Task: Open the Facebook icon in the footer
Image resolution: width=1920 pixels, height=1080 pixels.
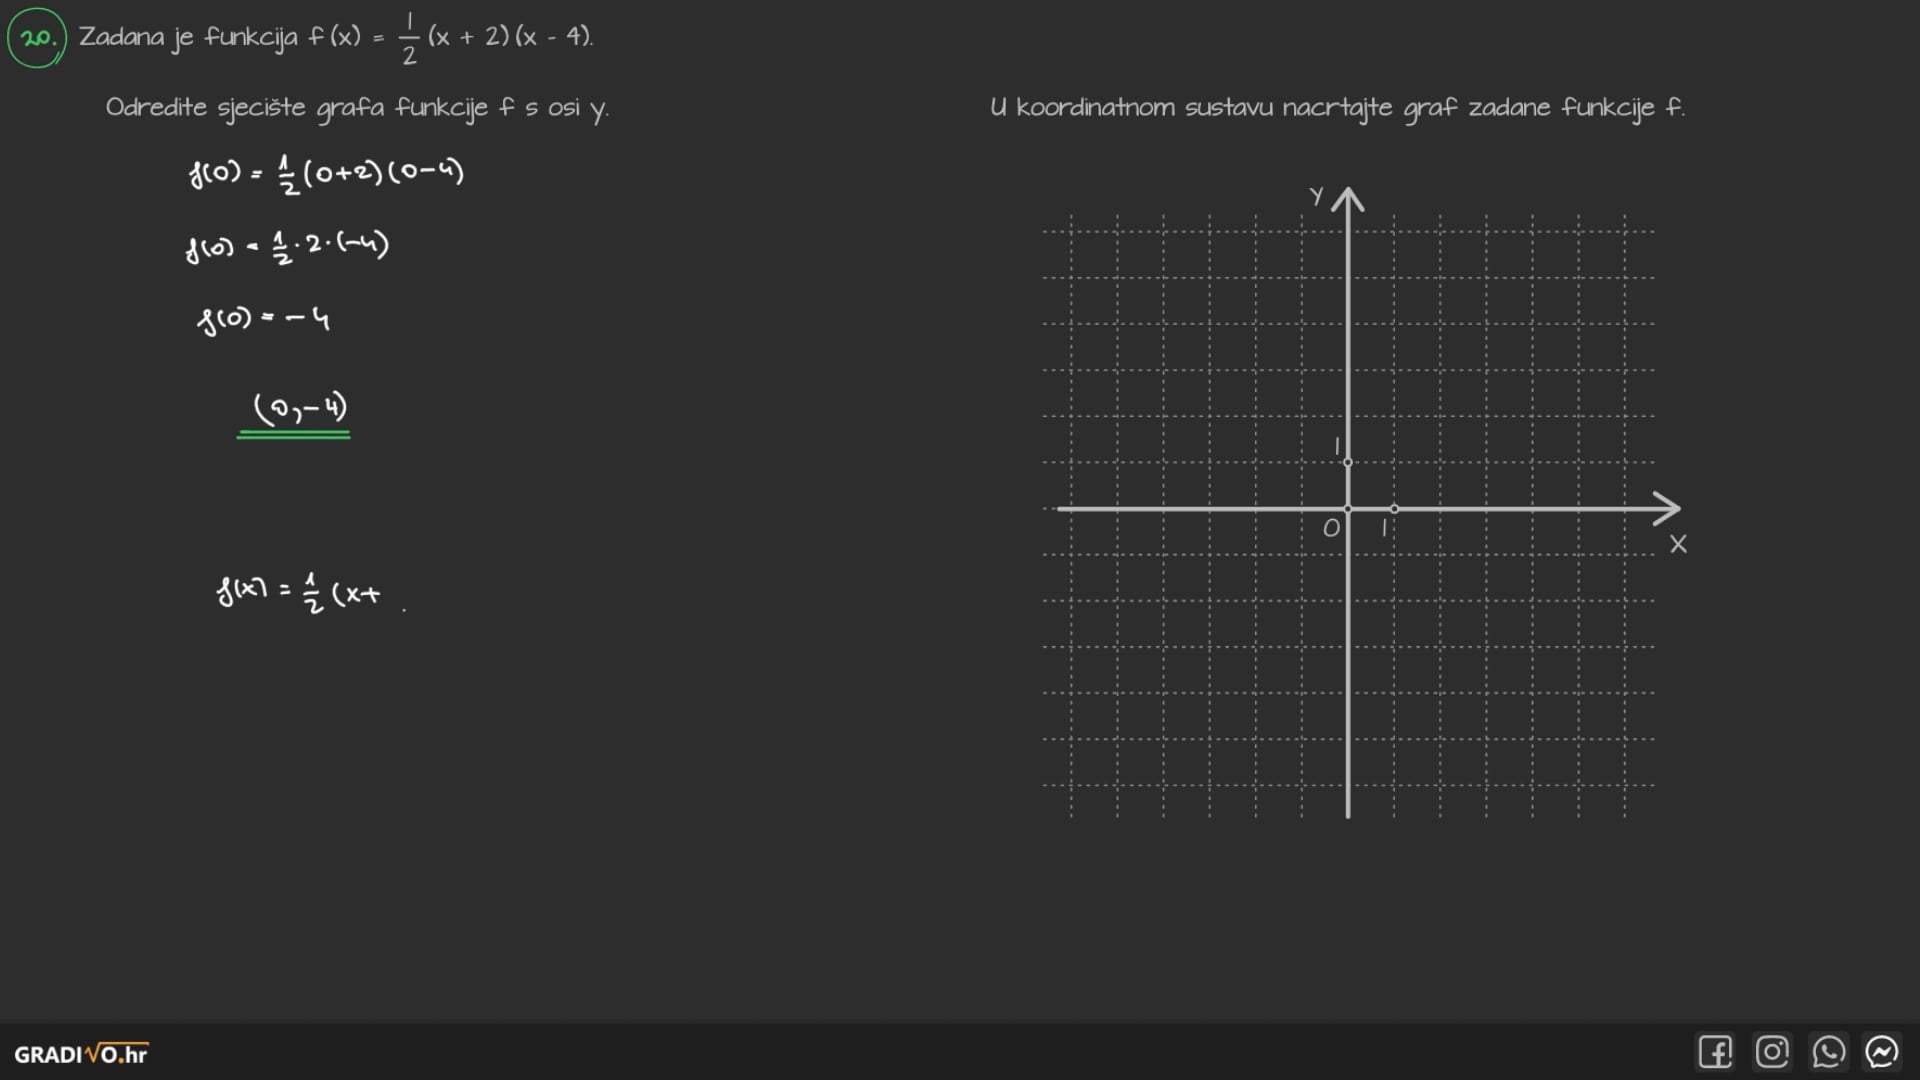Action: coord(1715,1052)
